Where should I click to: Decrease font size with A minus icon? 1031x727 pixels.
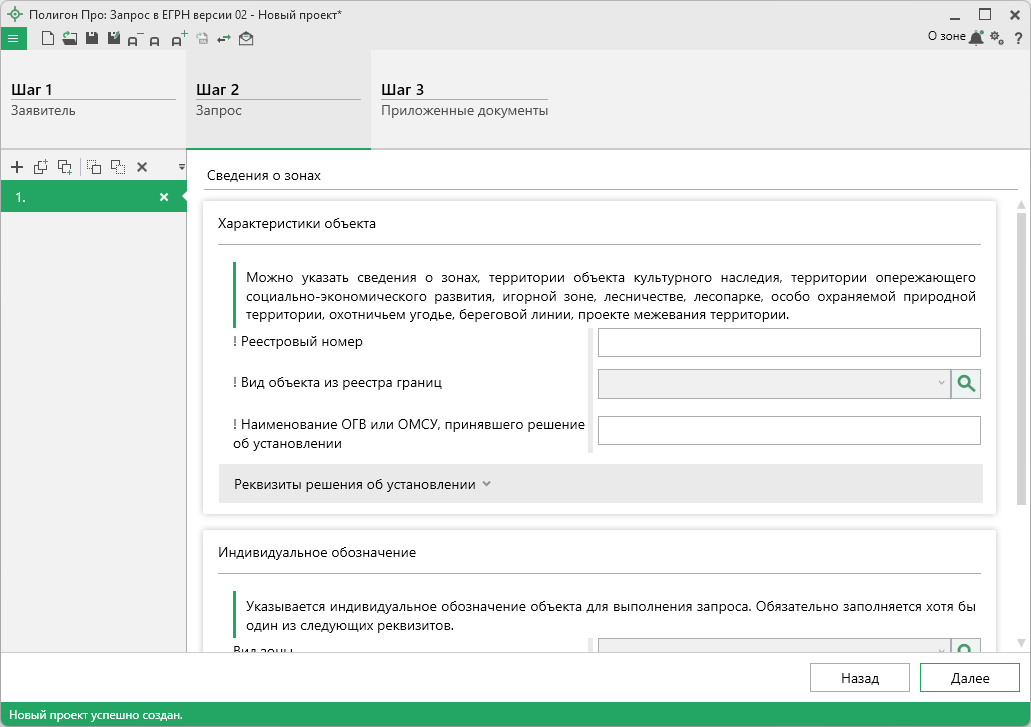(134, 39)
